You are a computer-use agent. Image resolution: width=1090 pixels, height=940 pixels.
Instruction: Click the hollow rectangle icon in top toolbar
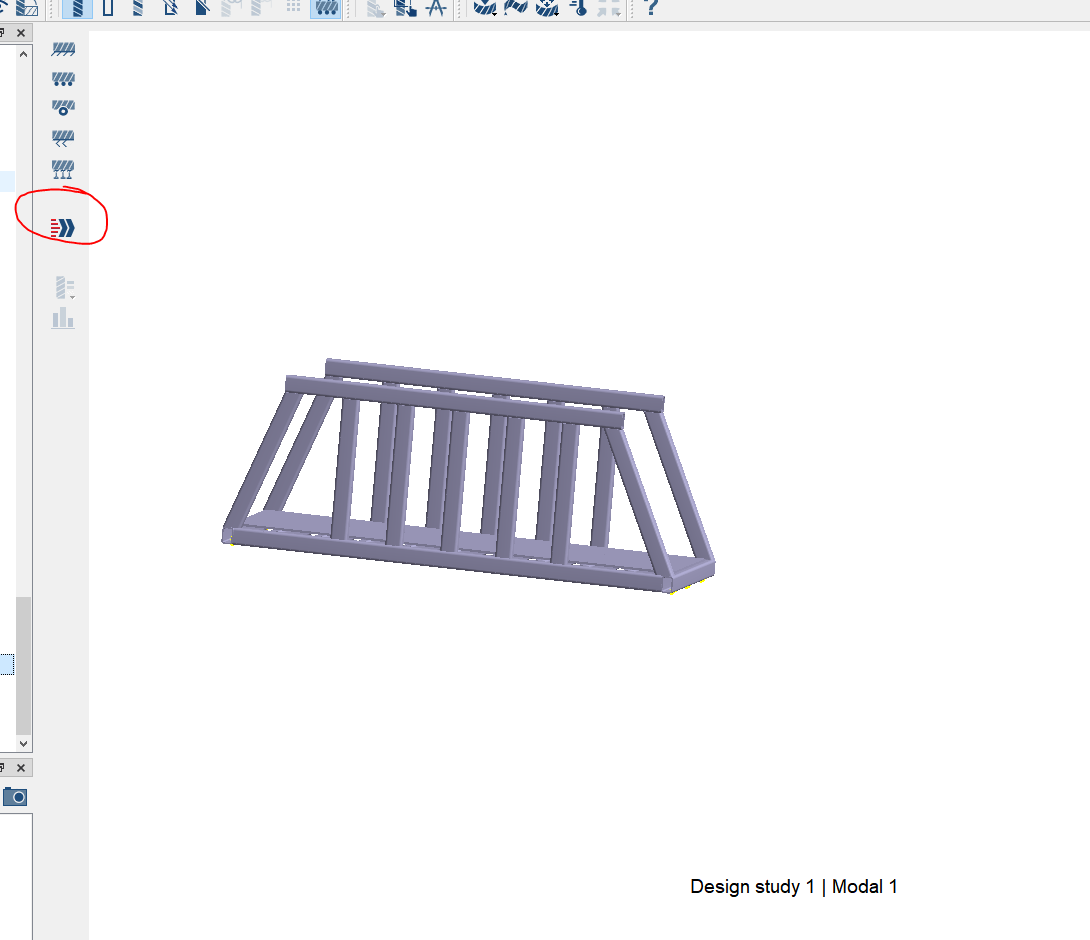108,9
